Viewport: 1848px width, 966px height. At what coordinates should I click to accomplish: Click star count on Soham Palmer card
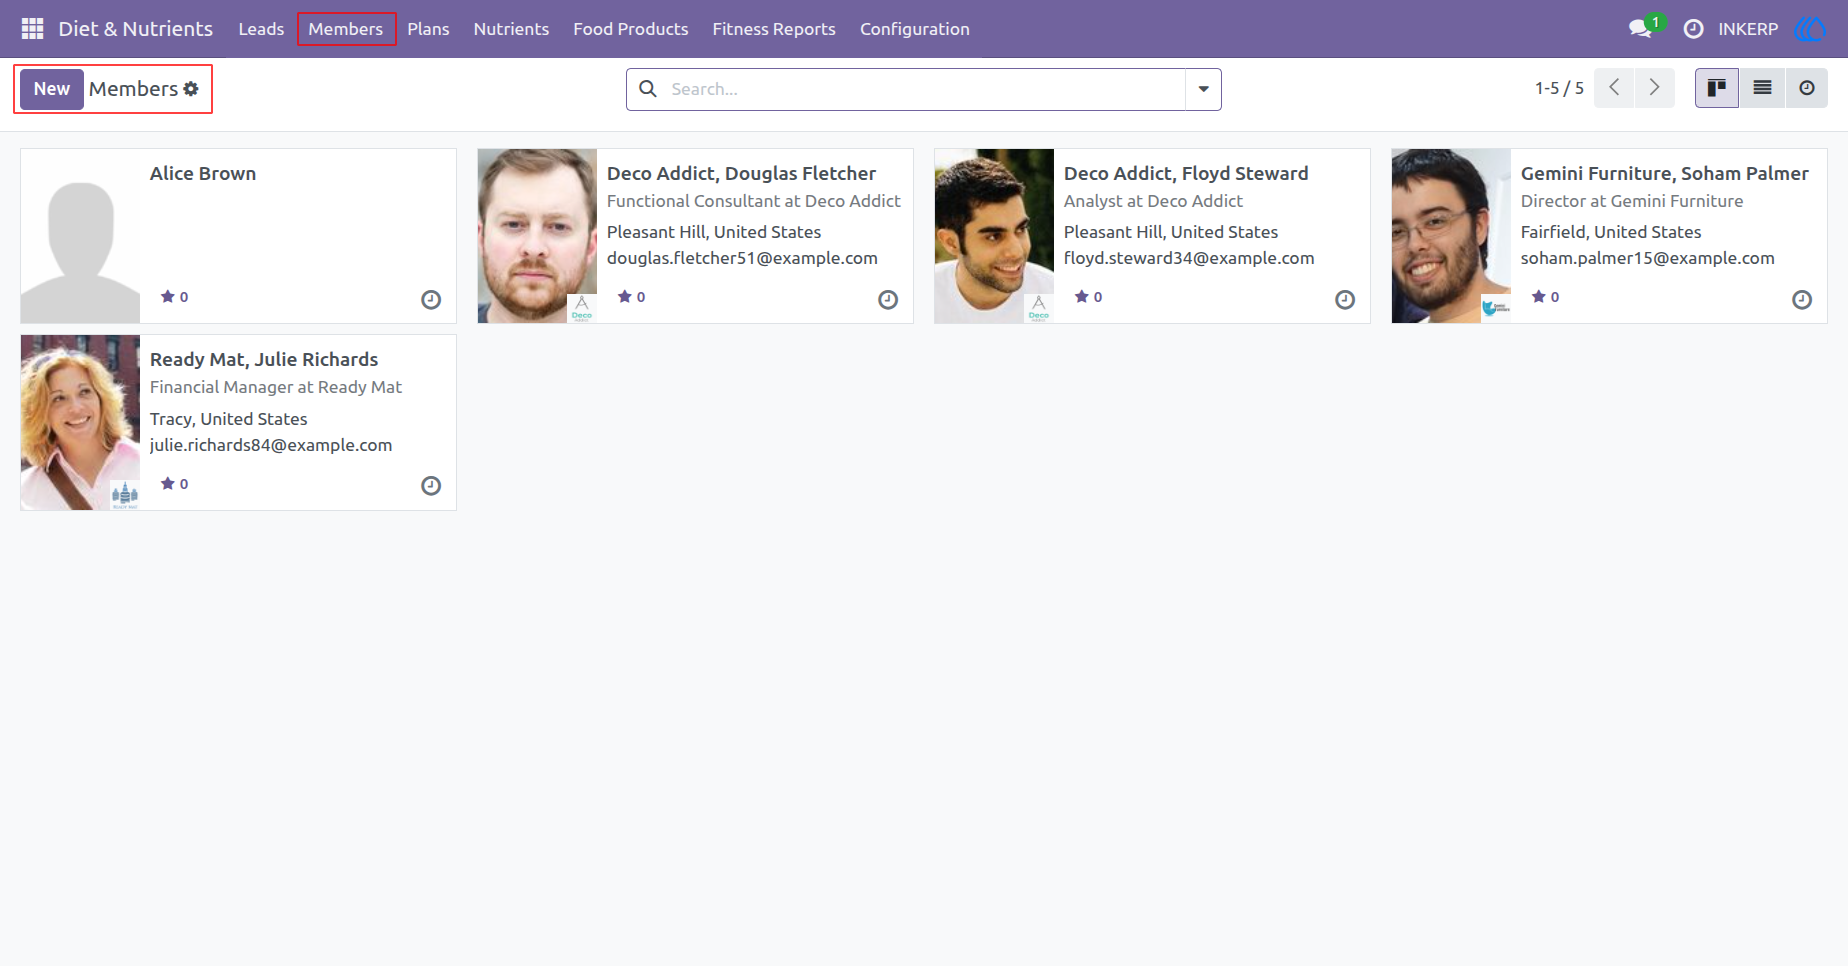[1546, 297]
